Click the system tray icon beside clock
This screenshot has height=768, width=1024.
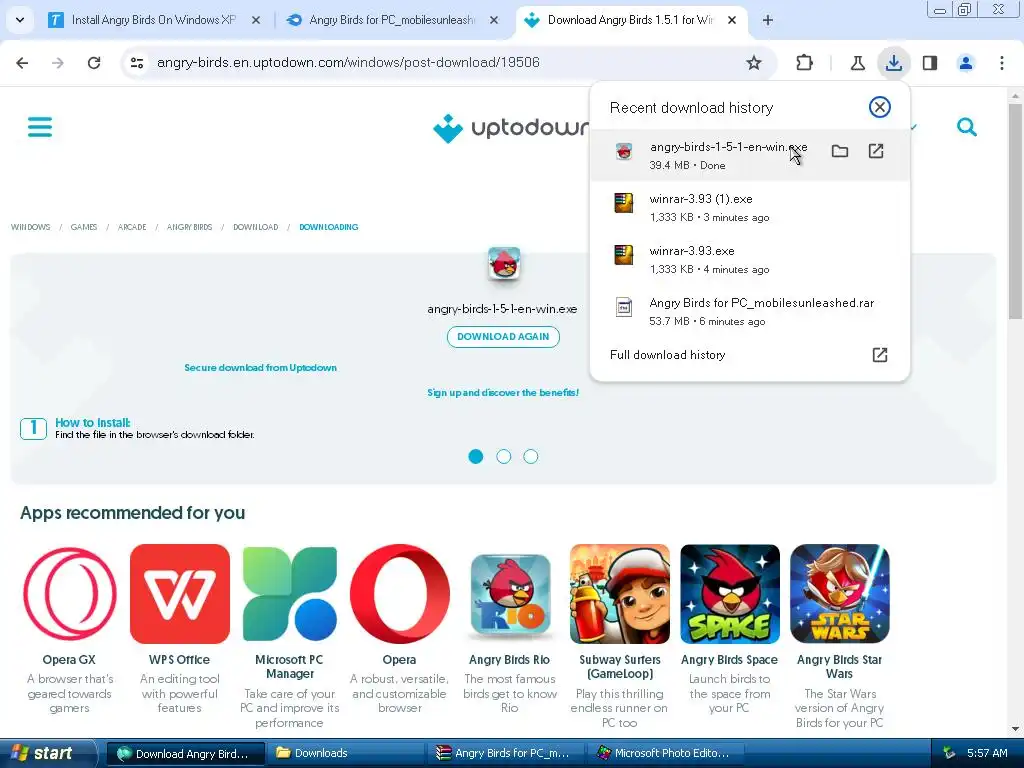949,753
